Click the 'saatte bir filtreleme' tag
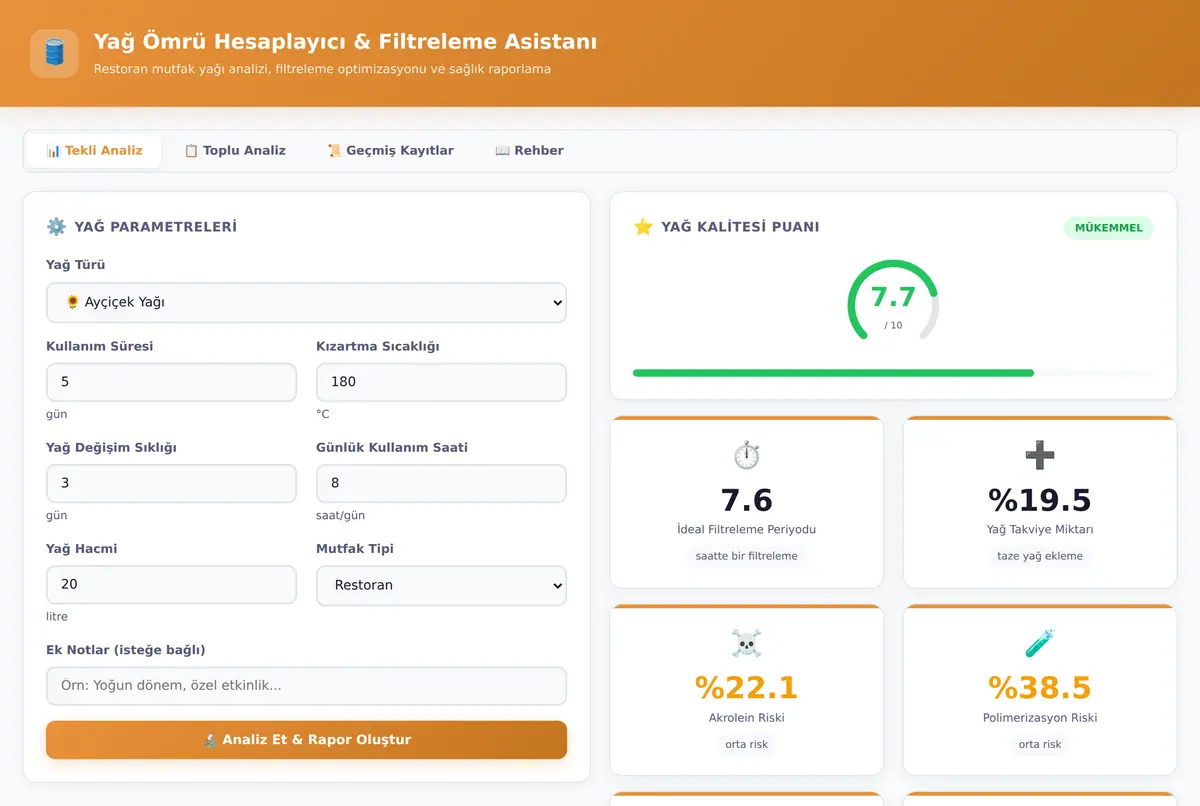 (x=746, y=556)
